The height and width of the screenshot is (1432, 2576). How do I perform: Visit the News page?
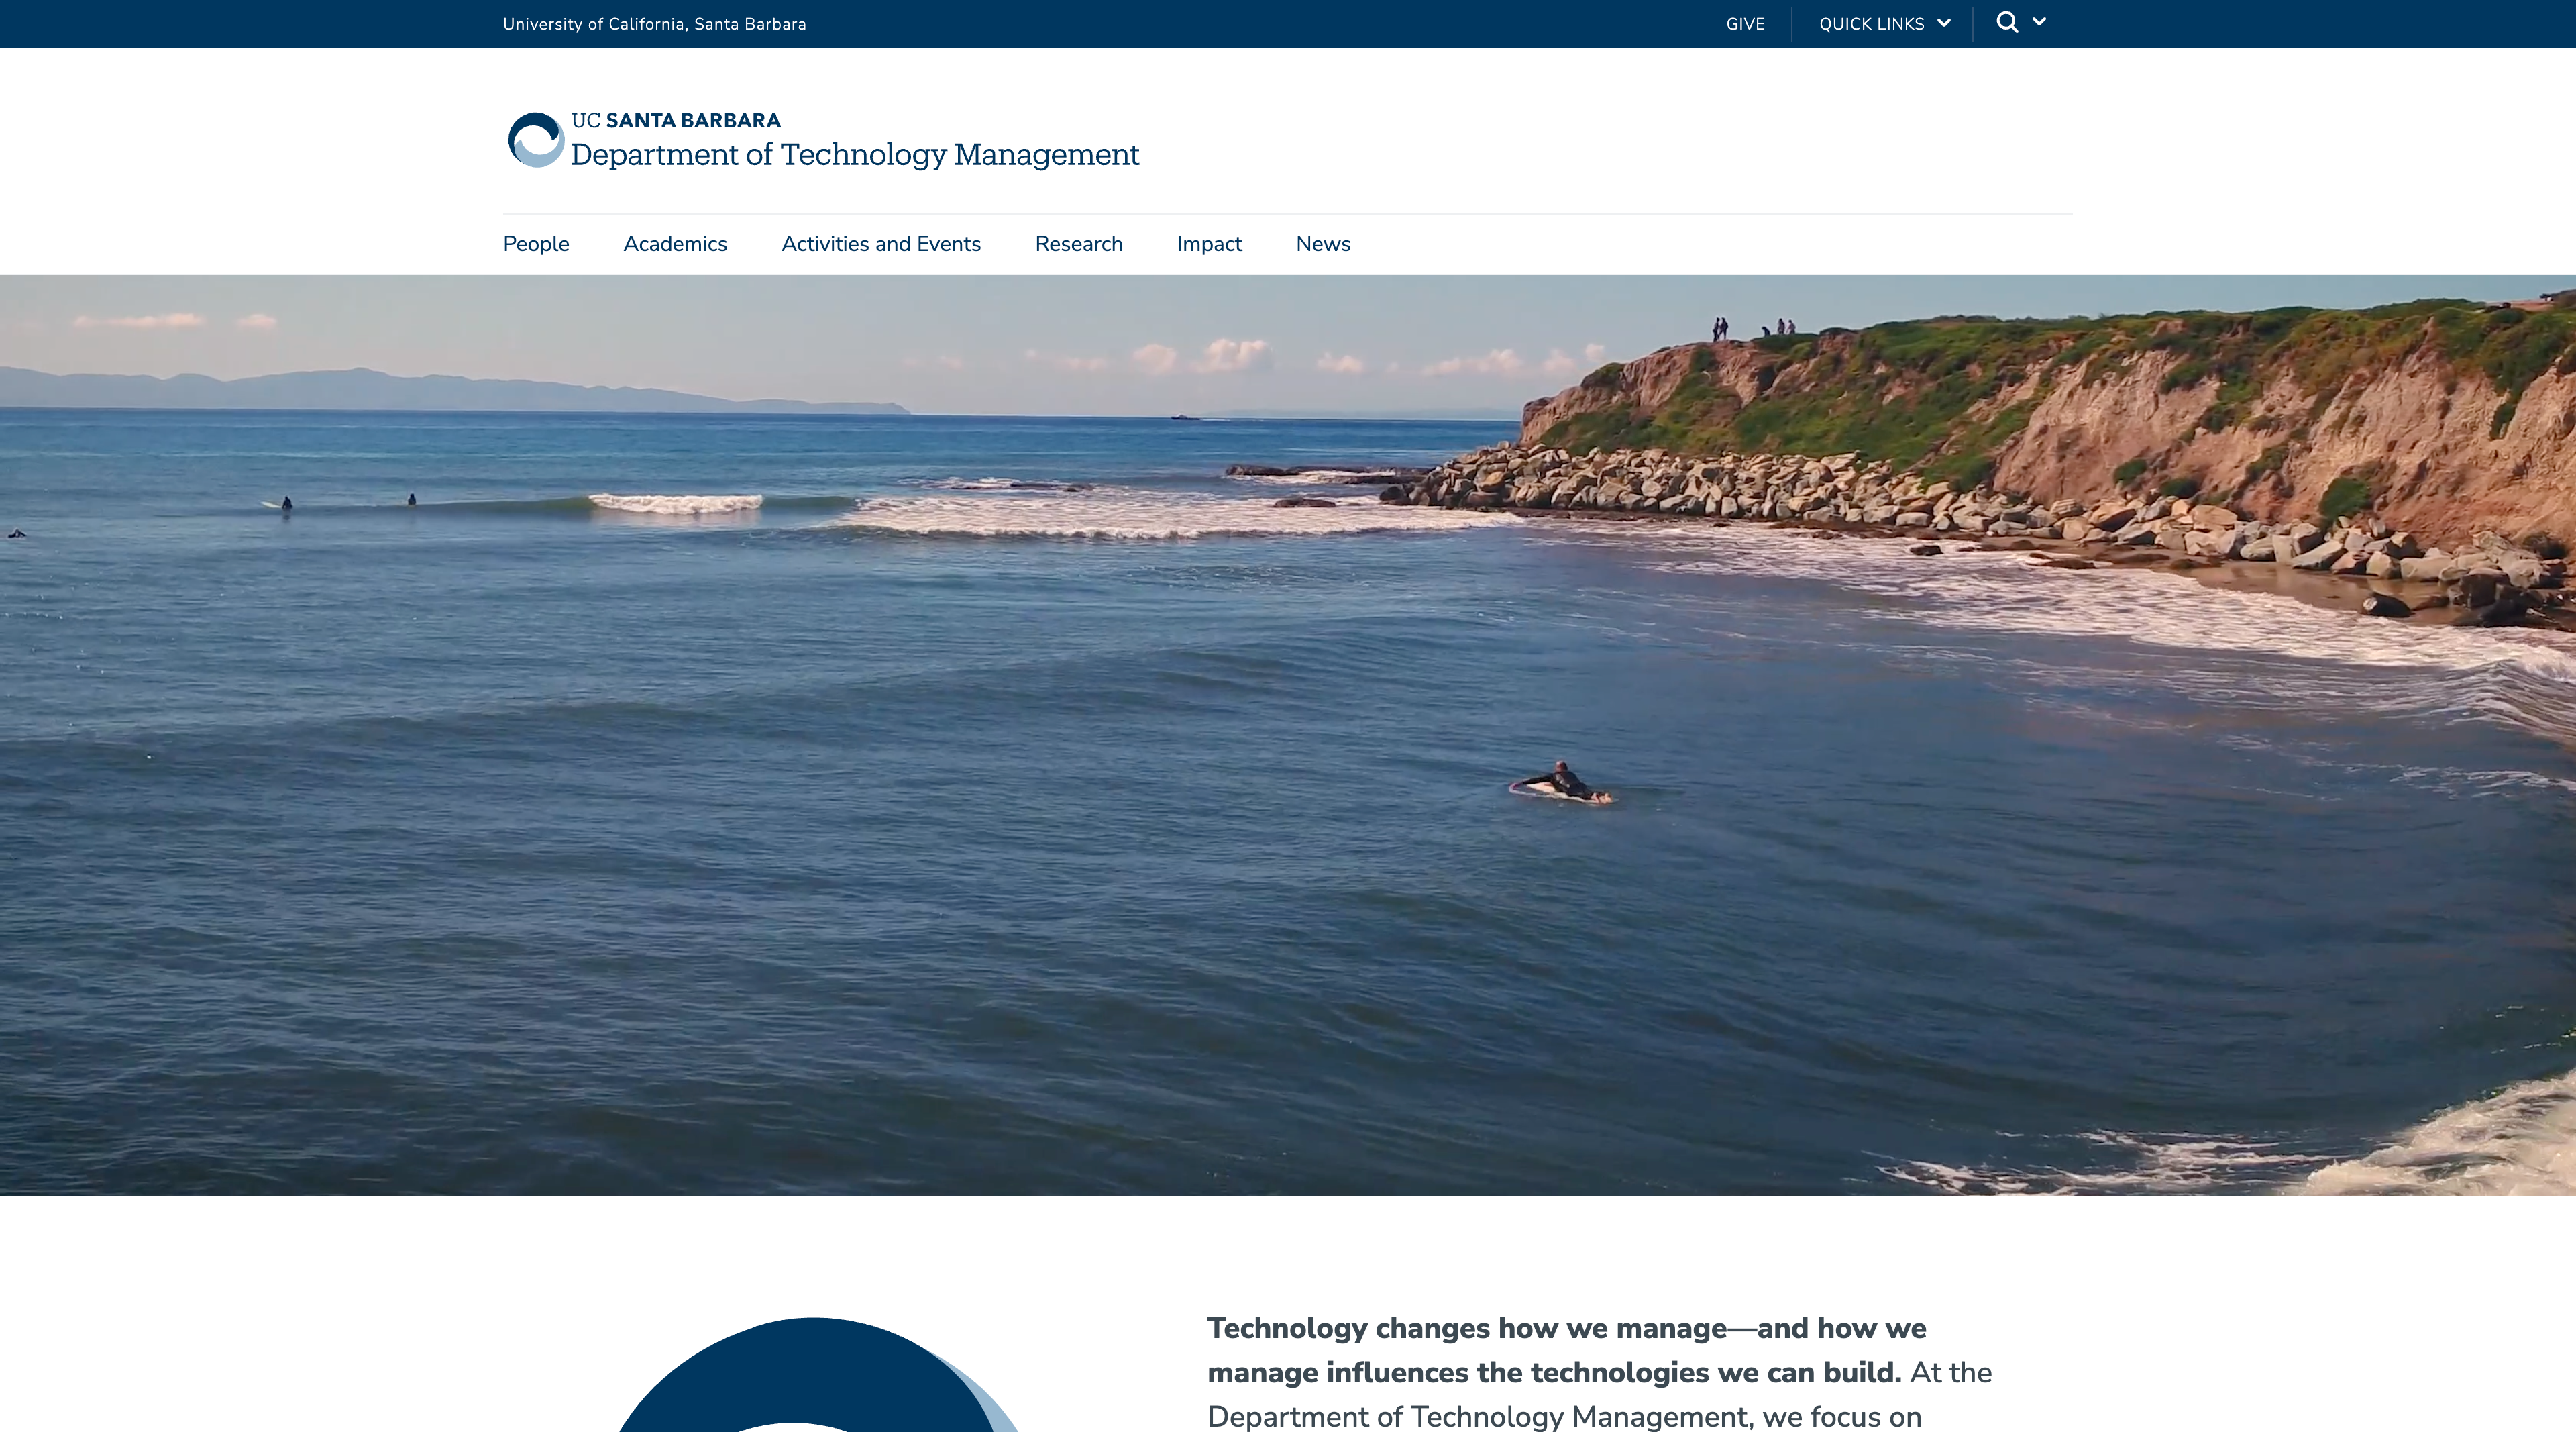pos(1322,244)
